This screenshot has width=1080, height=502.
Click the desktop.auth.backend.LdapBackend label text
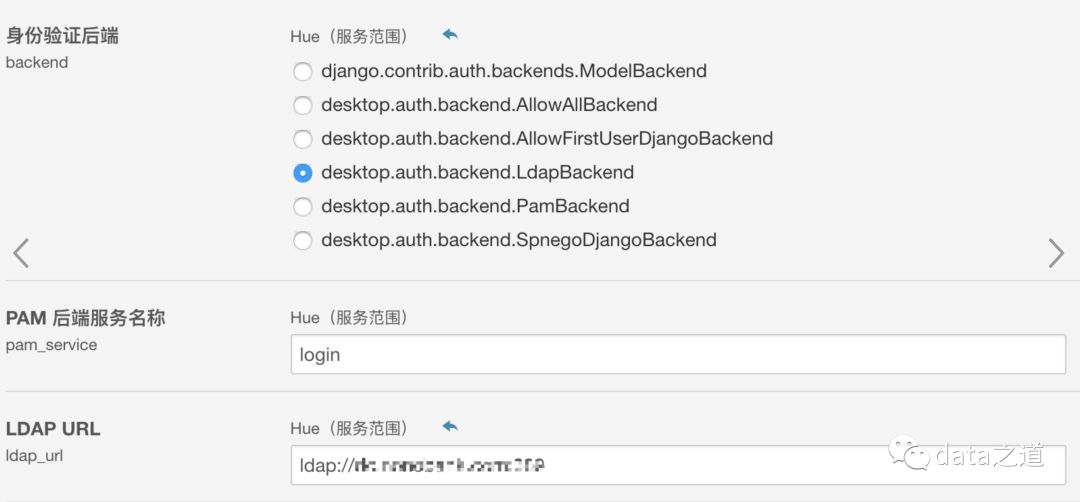(477, 173)
